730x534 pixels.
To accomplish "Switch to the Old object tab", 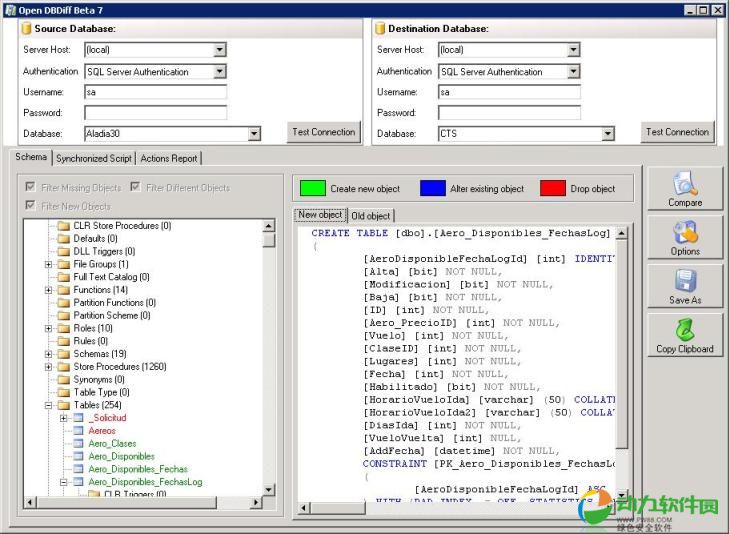I will pyautogui.click(x=371, y=215).
